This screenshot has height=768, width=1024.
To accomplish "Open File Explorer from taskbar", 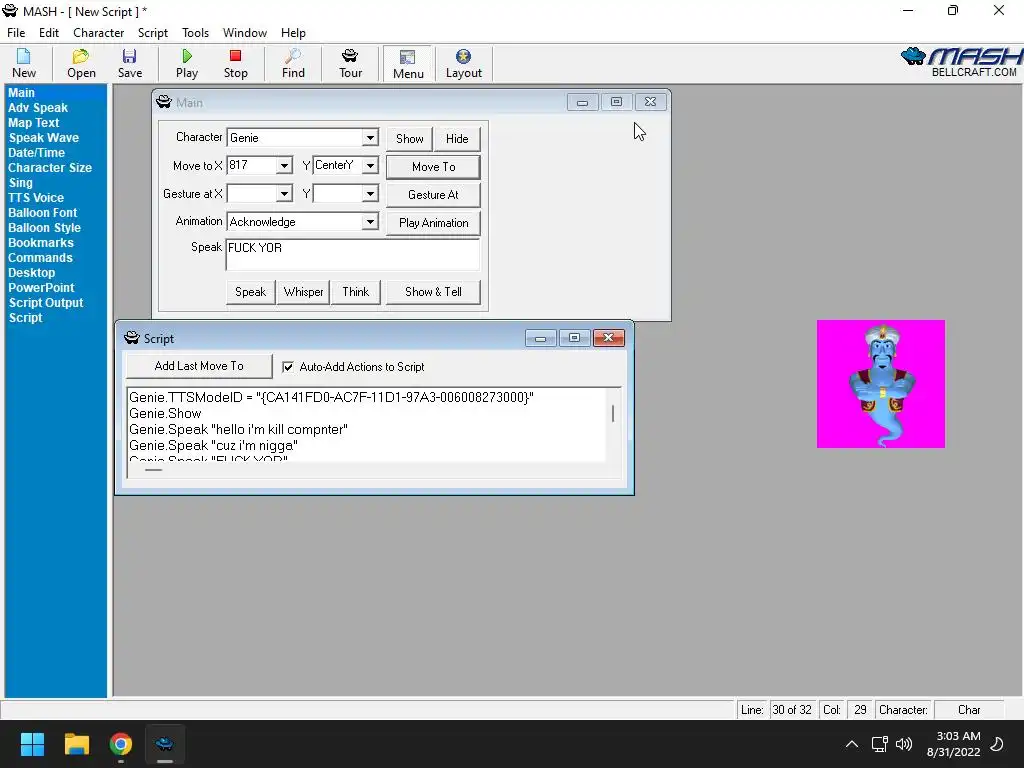I will pyautogui.click(x=76, y=744).
